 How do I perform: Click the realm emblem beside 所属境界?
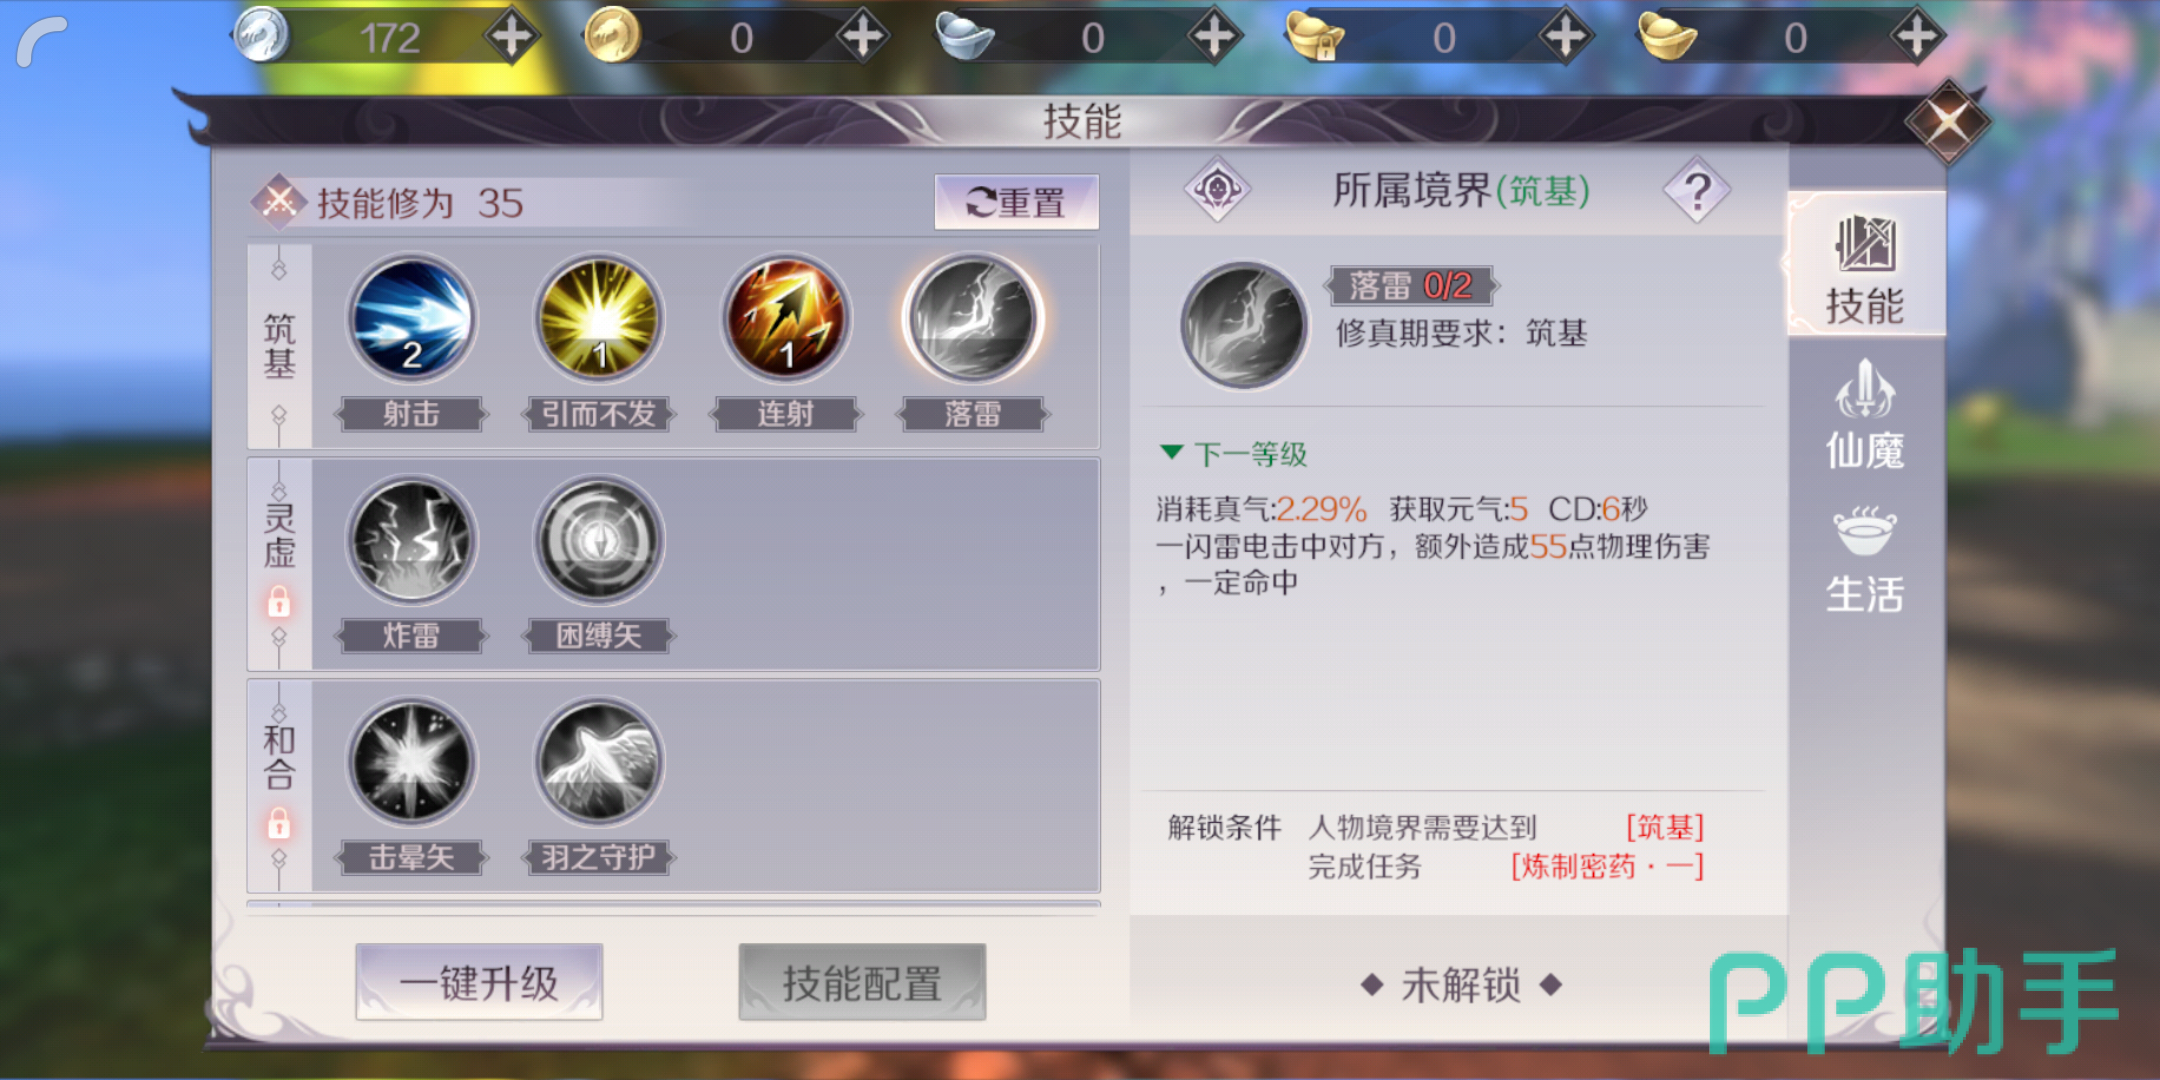(x=1217, y=189)
